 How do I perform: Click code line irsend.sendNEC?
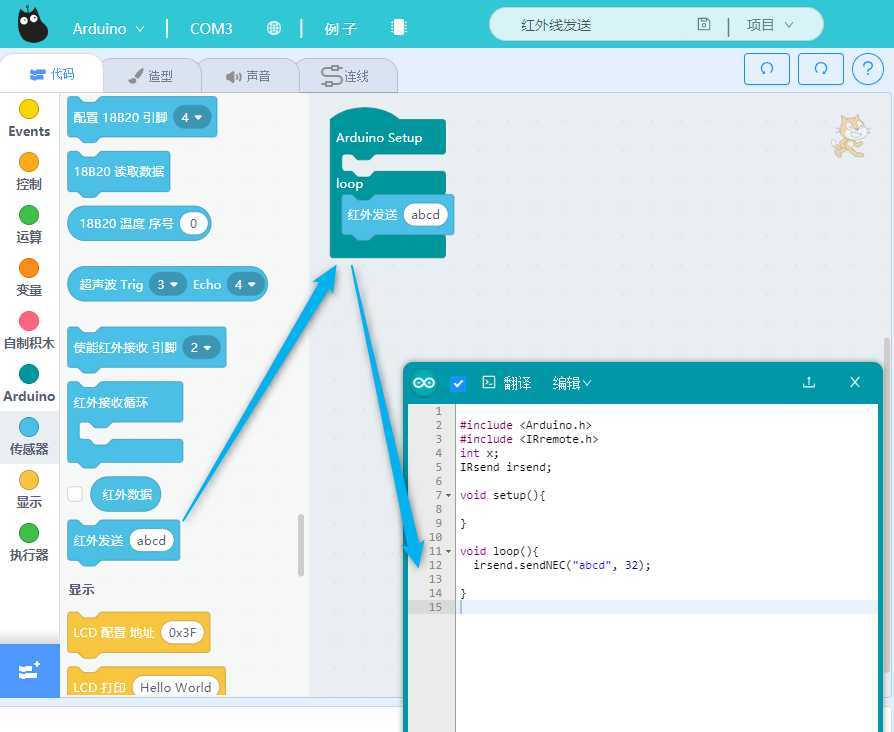[x=562, y=565]
